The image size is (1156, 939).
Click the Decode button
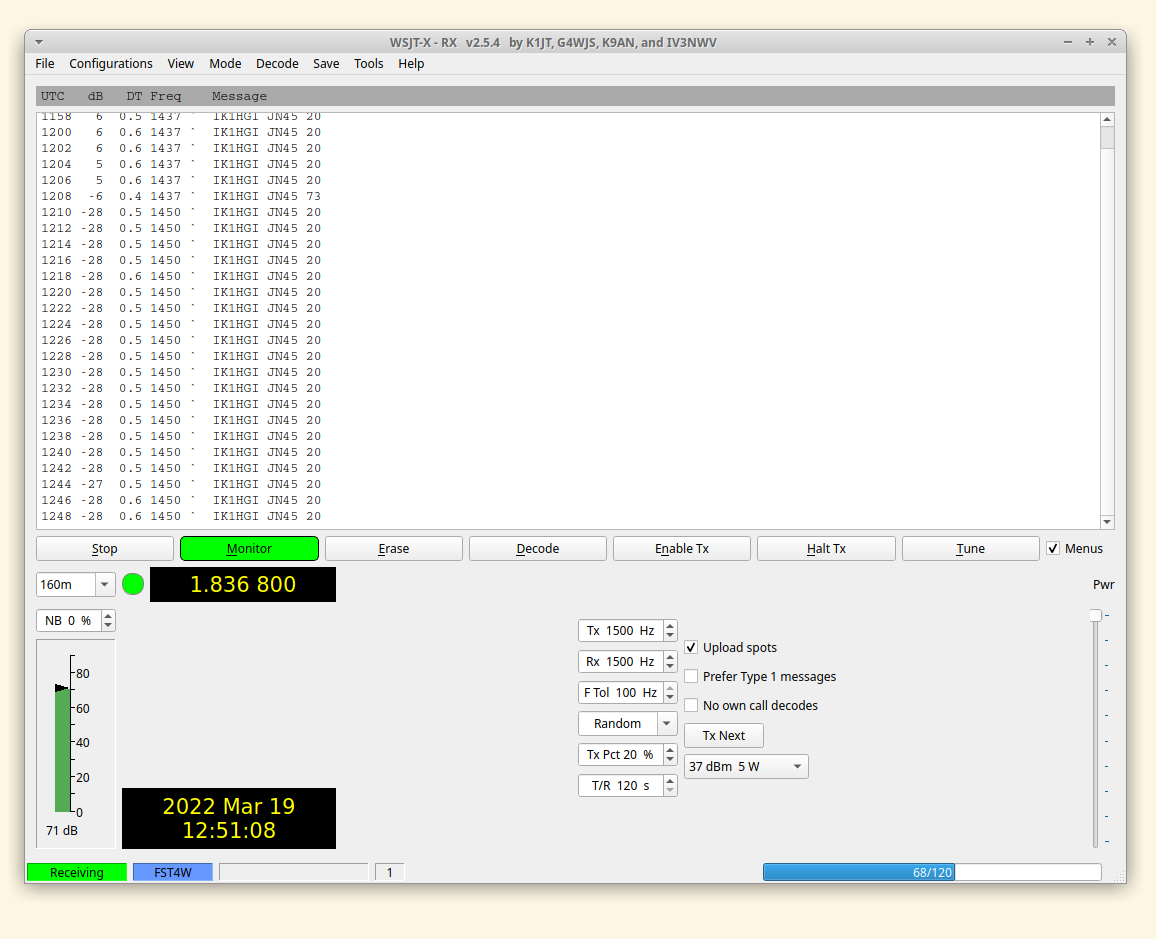point(537,548)
